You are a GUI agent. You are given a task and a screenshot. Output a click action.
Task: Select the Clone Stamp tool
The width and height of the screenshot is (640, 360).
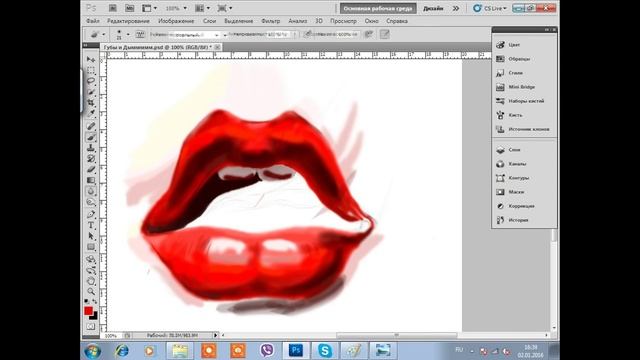[91, 148]
